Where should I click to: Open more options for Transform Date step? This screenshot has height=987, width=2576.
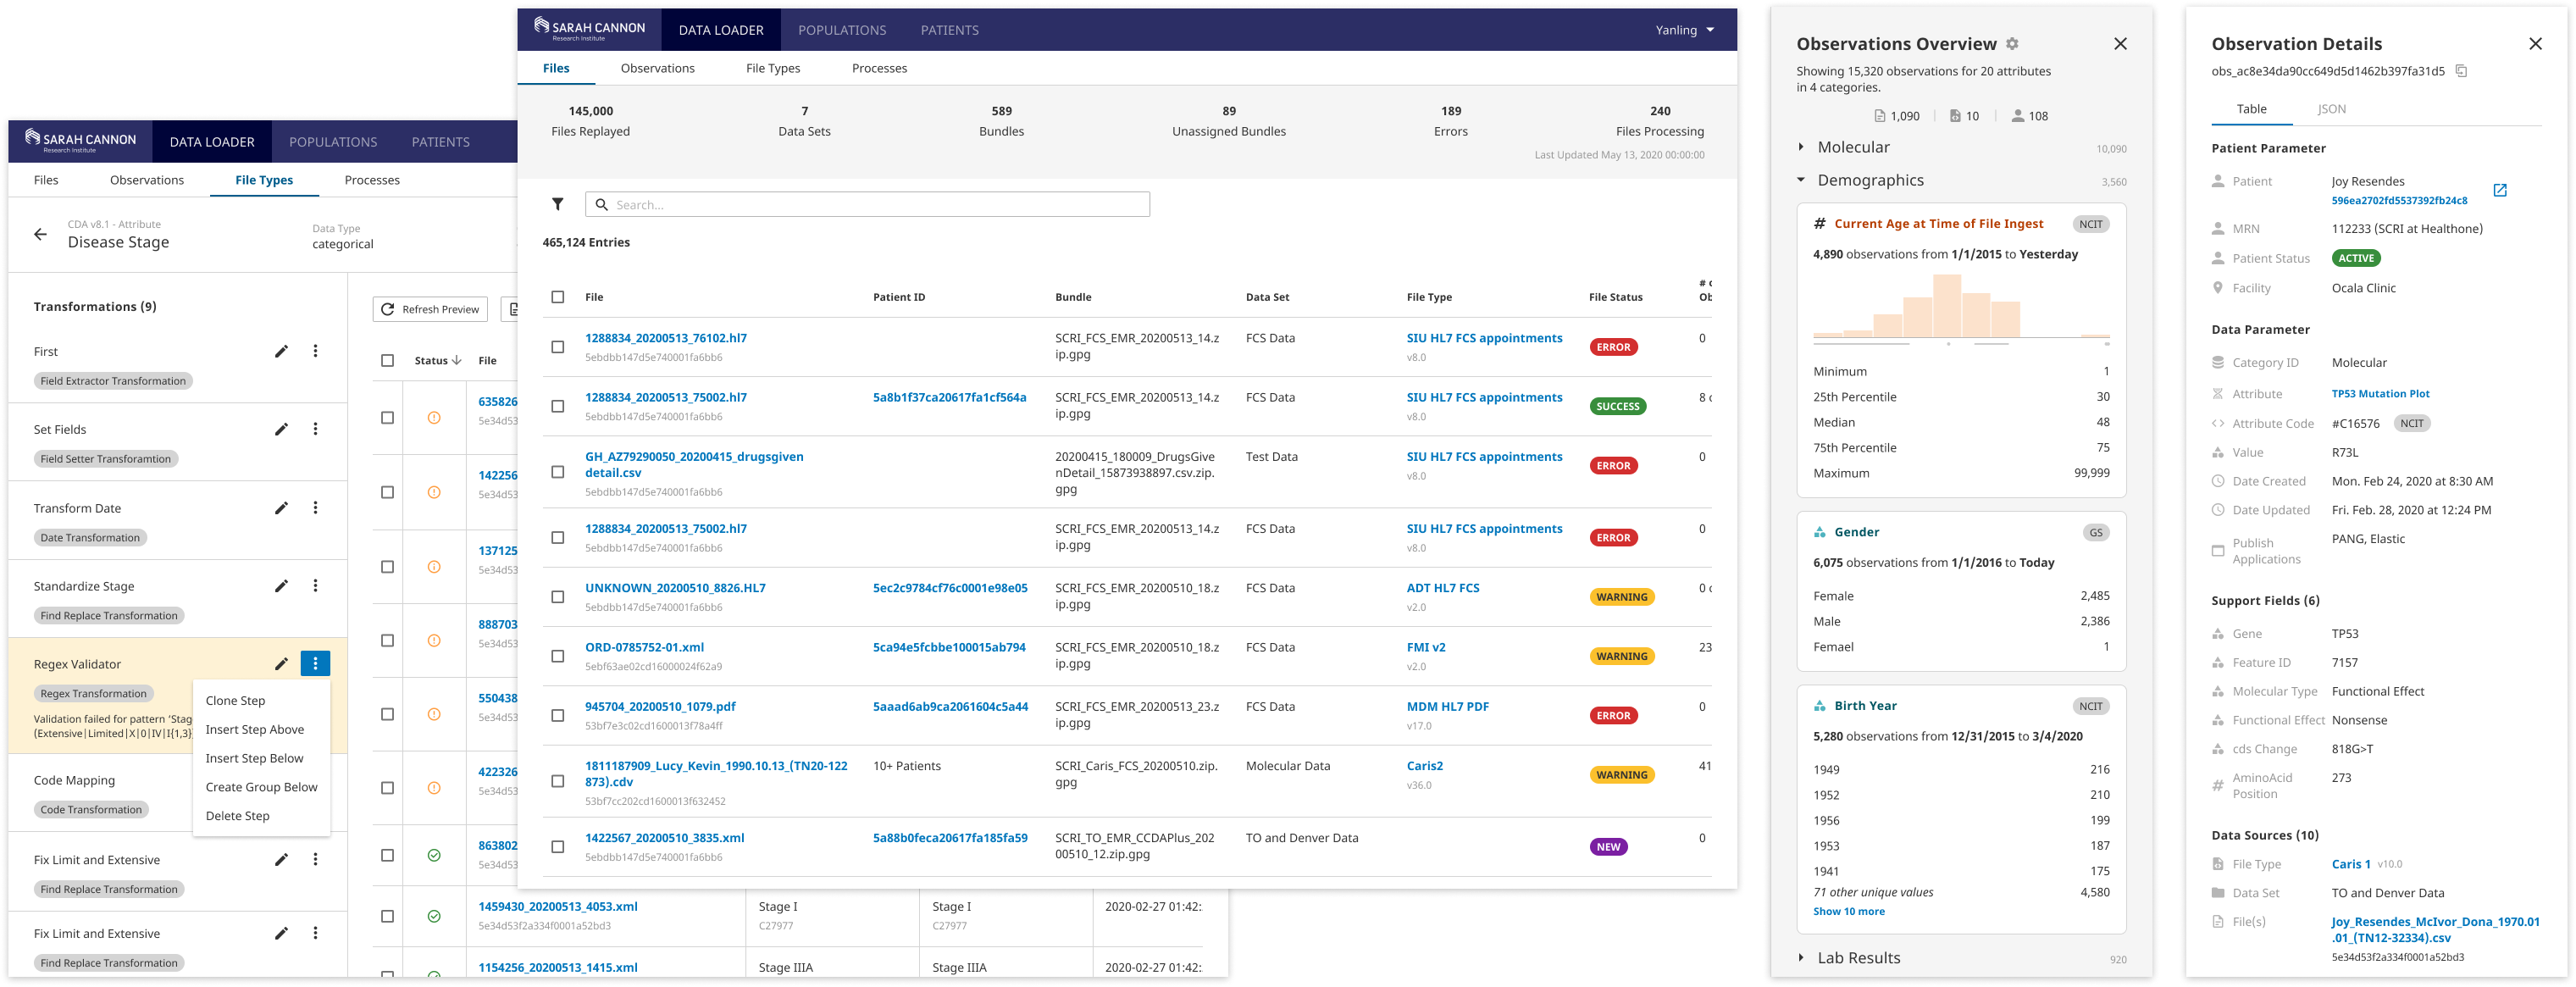click(315, 508)
